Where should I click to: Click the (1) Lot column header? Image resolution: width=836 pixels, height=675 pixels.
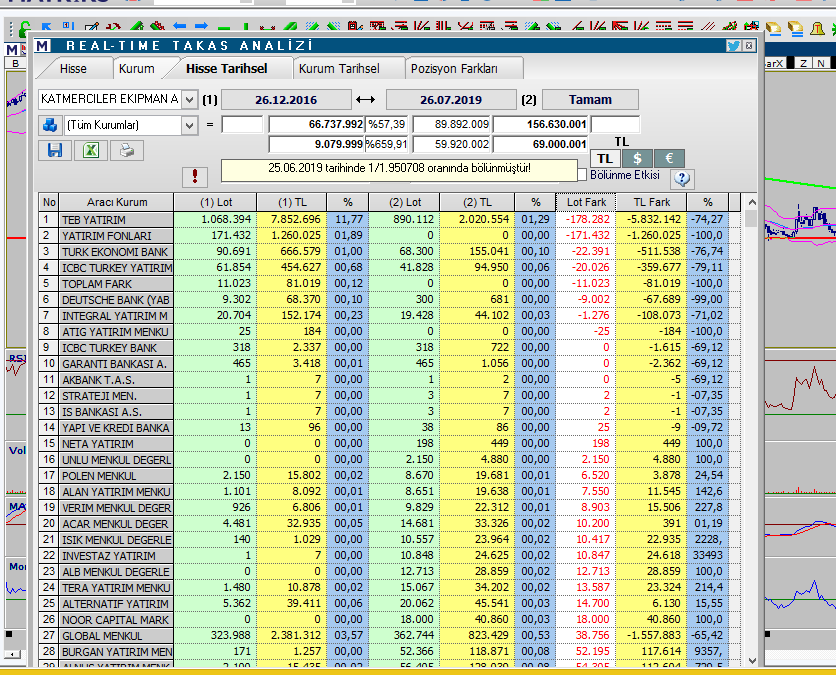[216, 203]
